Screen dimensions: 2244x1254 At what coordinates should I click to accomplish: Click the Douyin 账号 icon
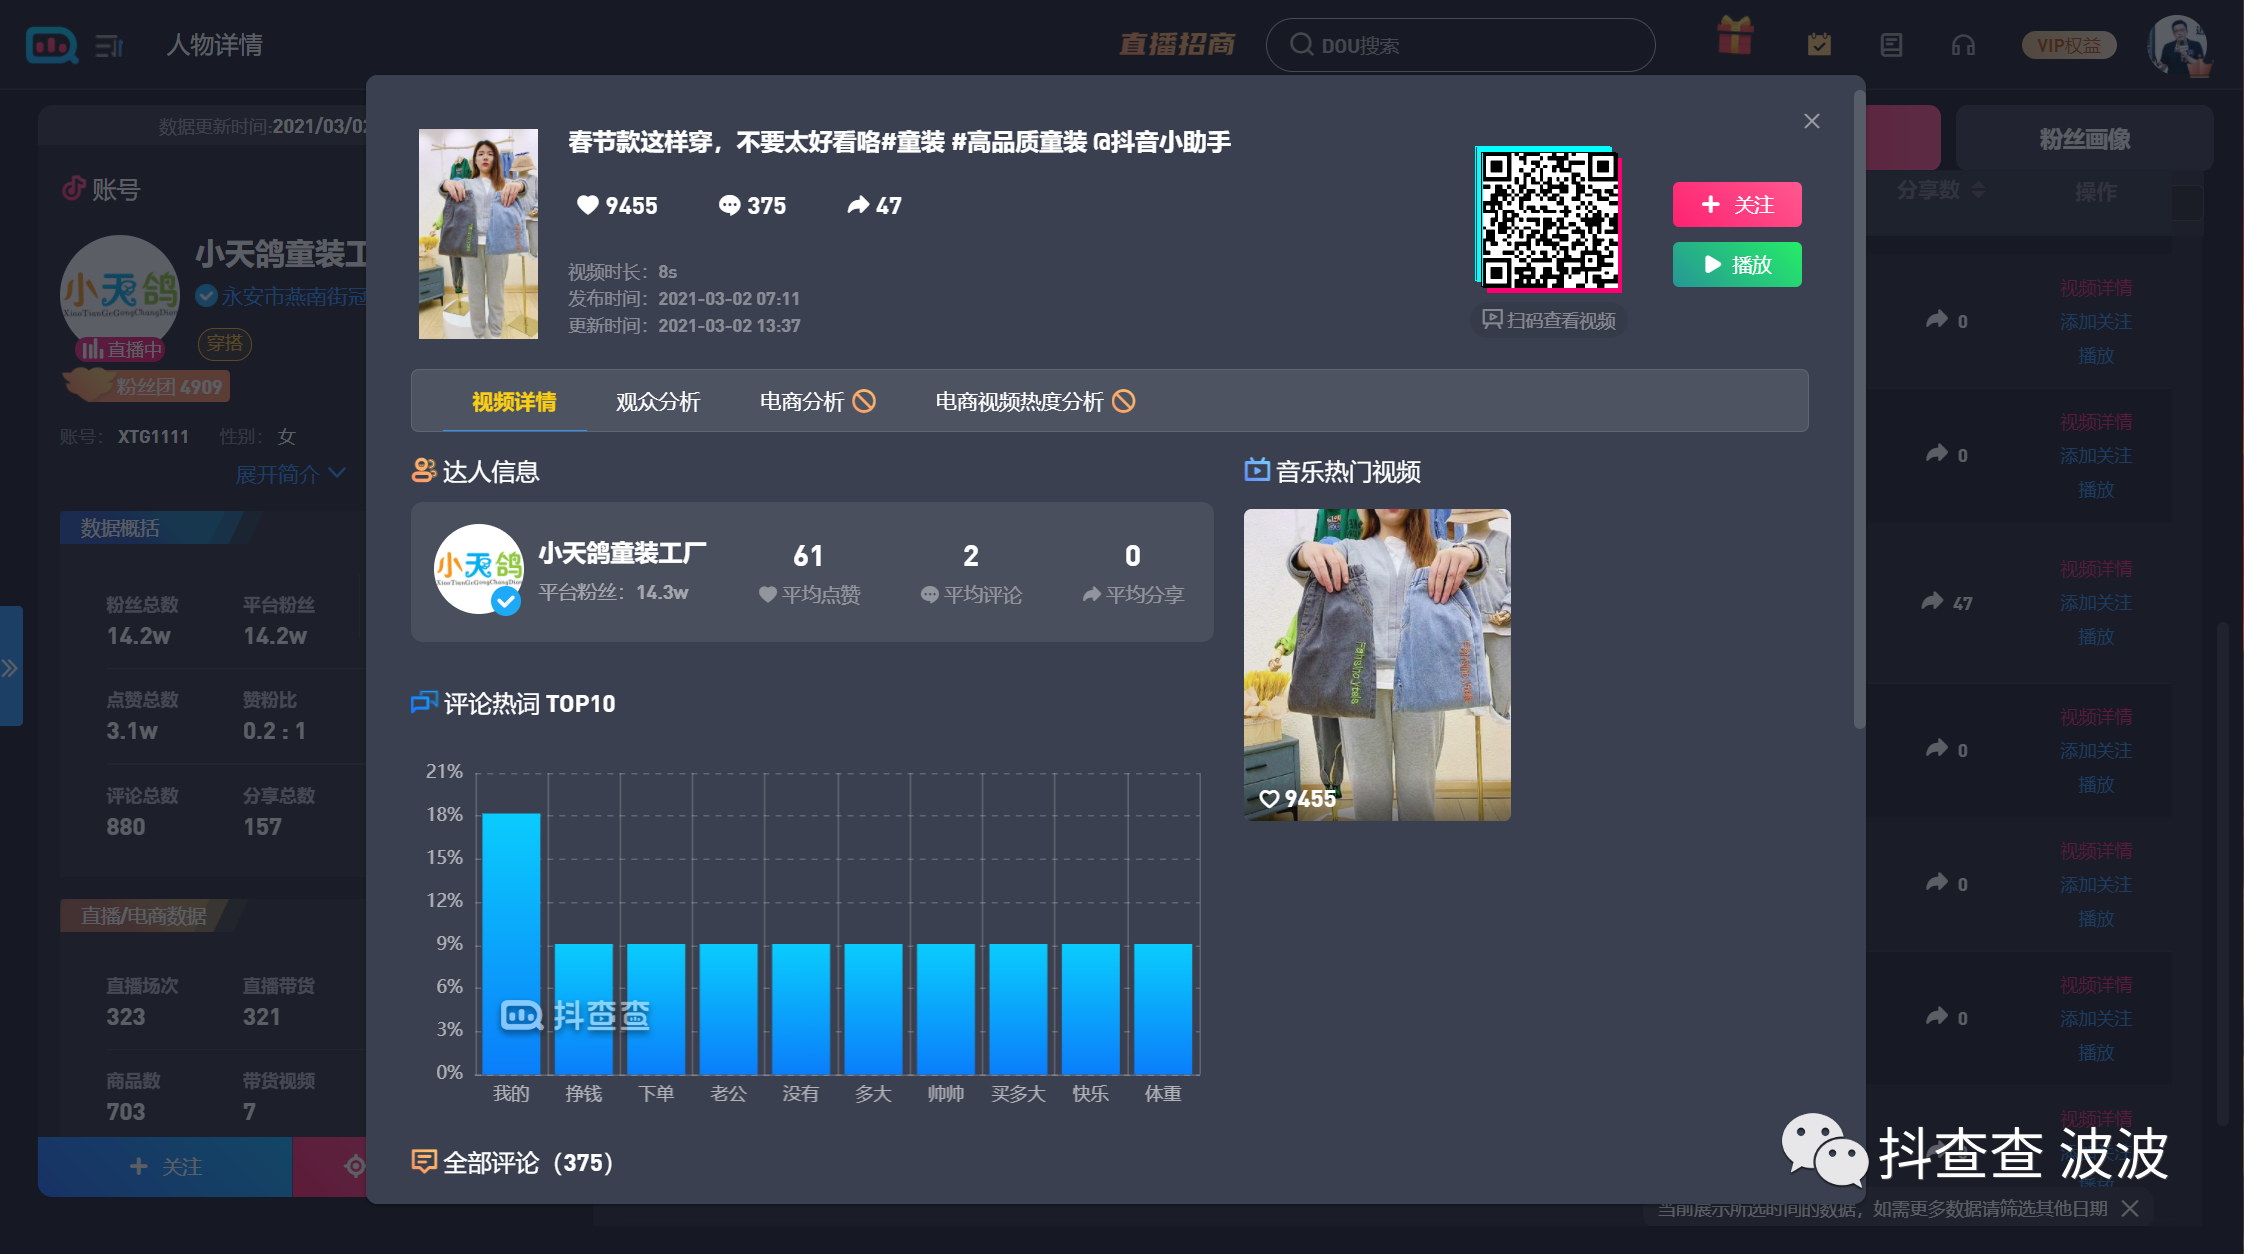point(74,188)
